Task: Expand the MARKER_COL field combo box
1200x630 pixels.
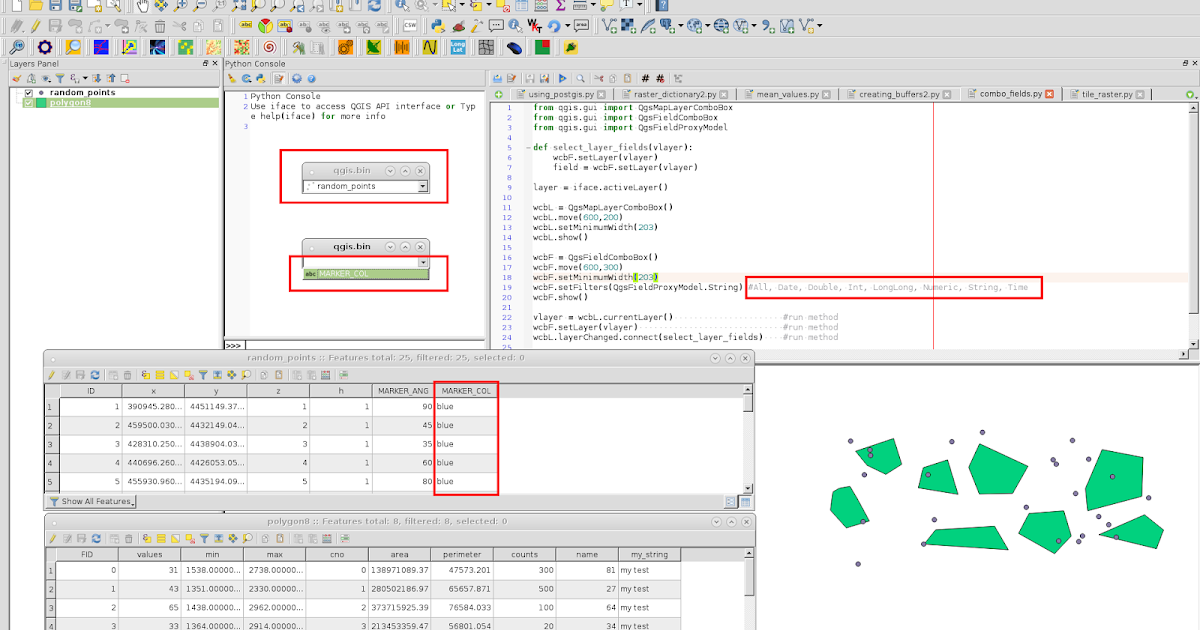Action: tap(423, 261)
